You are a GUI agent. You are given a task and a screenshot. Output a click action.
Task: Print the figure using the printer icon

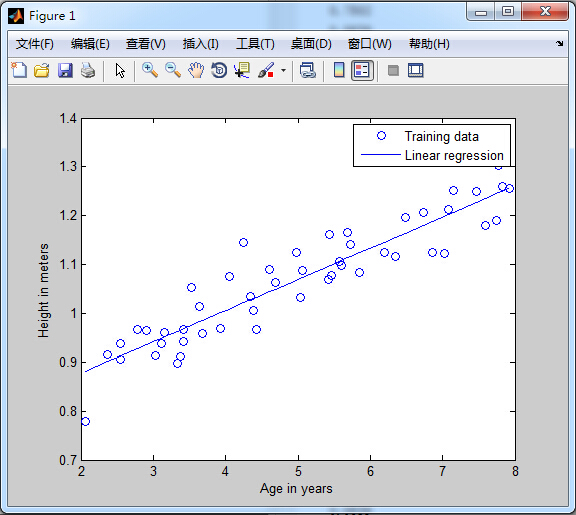coord(88,70)
